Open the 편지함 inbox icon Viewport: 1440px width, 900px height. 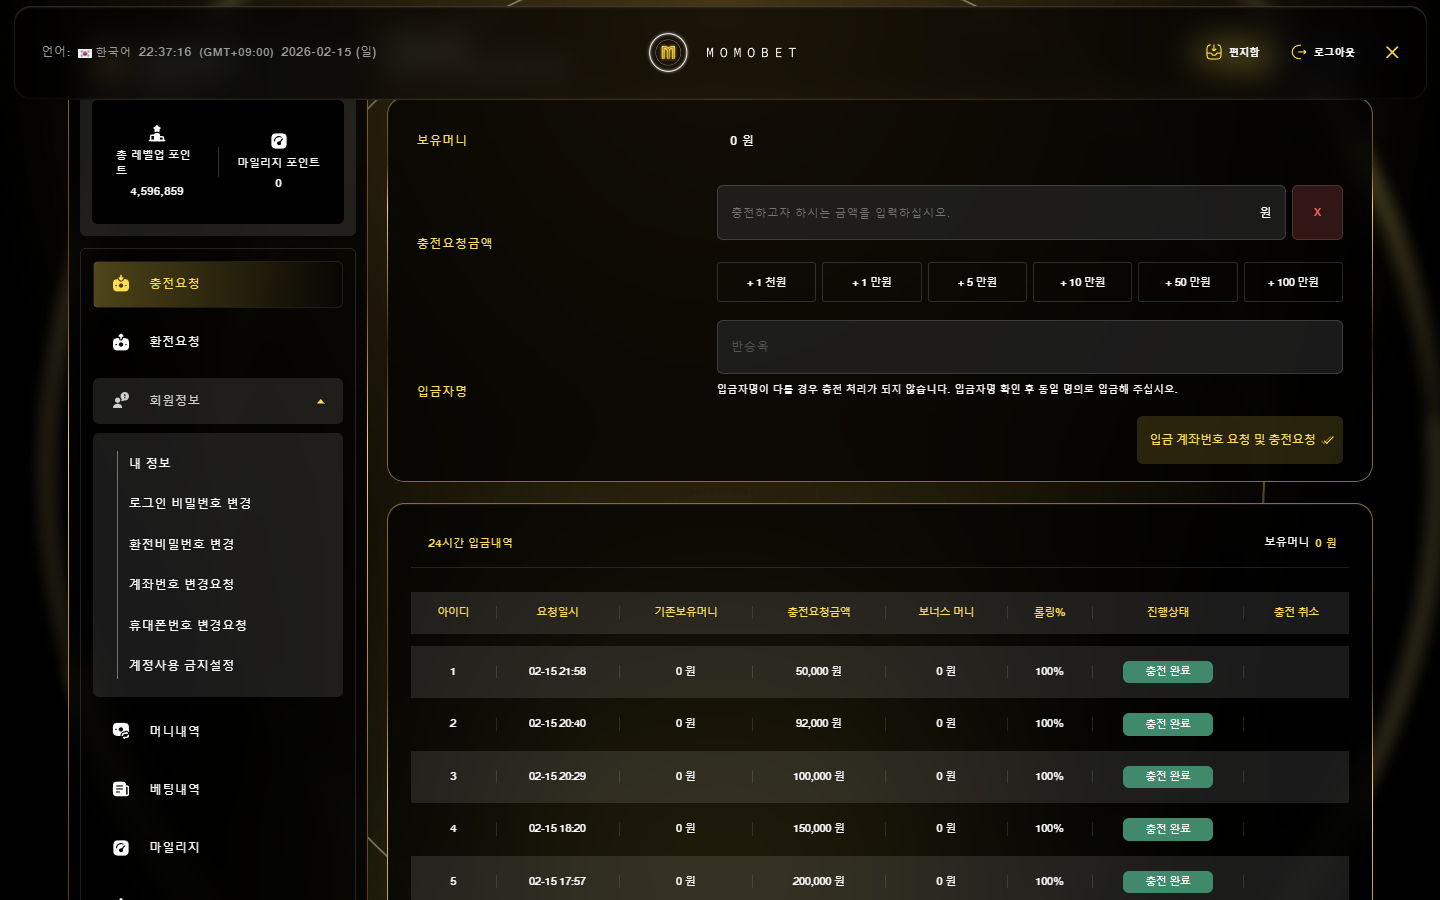[x=1213, y=52]
